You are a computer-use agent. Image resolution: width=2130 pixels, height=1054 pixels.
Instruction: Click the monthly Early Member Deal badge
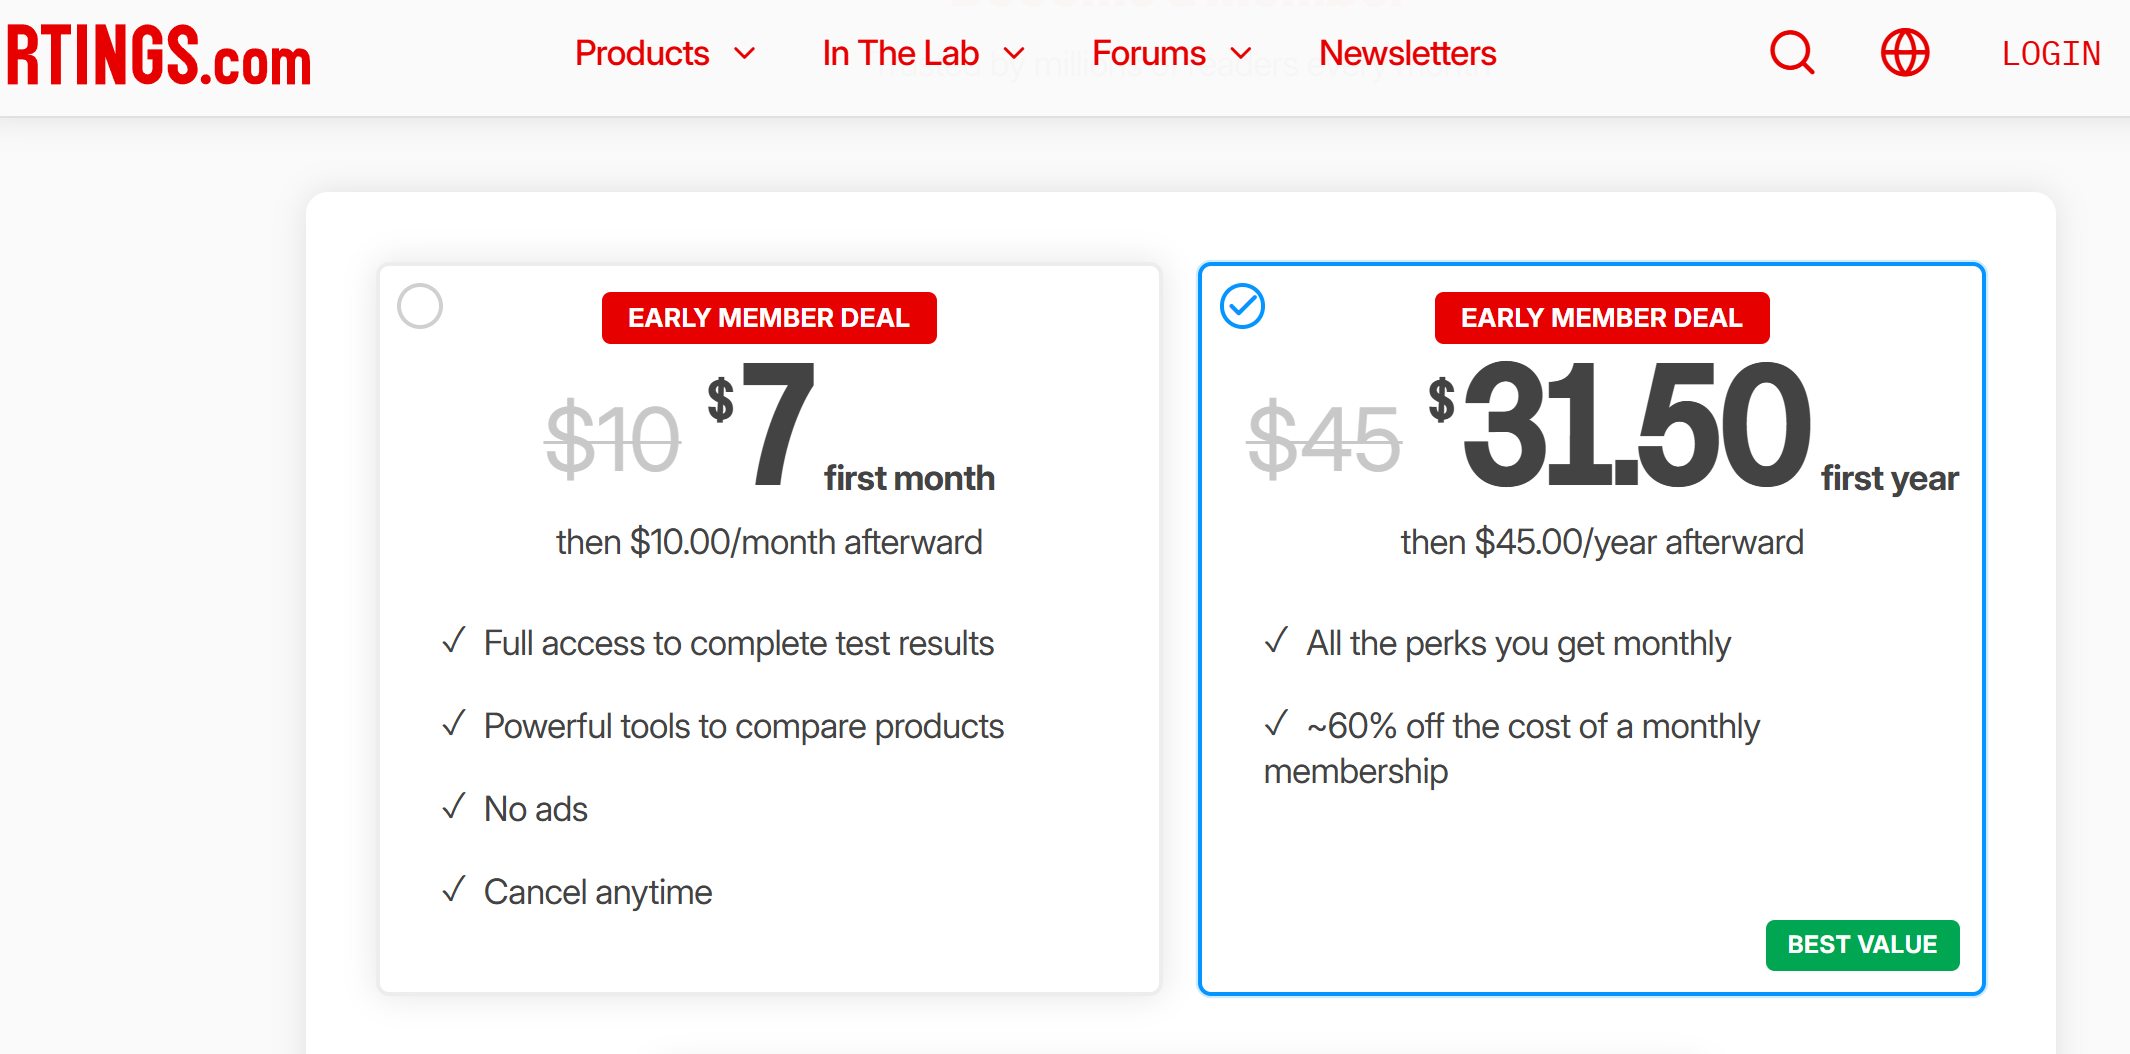pos(769,318)
